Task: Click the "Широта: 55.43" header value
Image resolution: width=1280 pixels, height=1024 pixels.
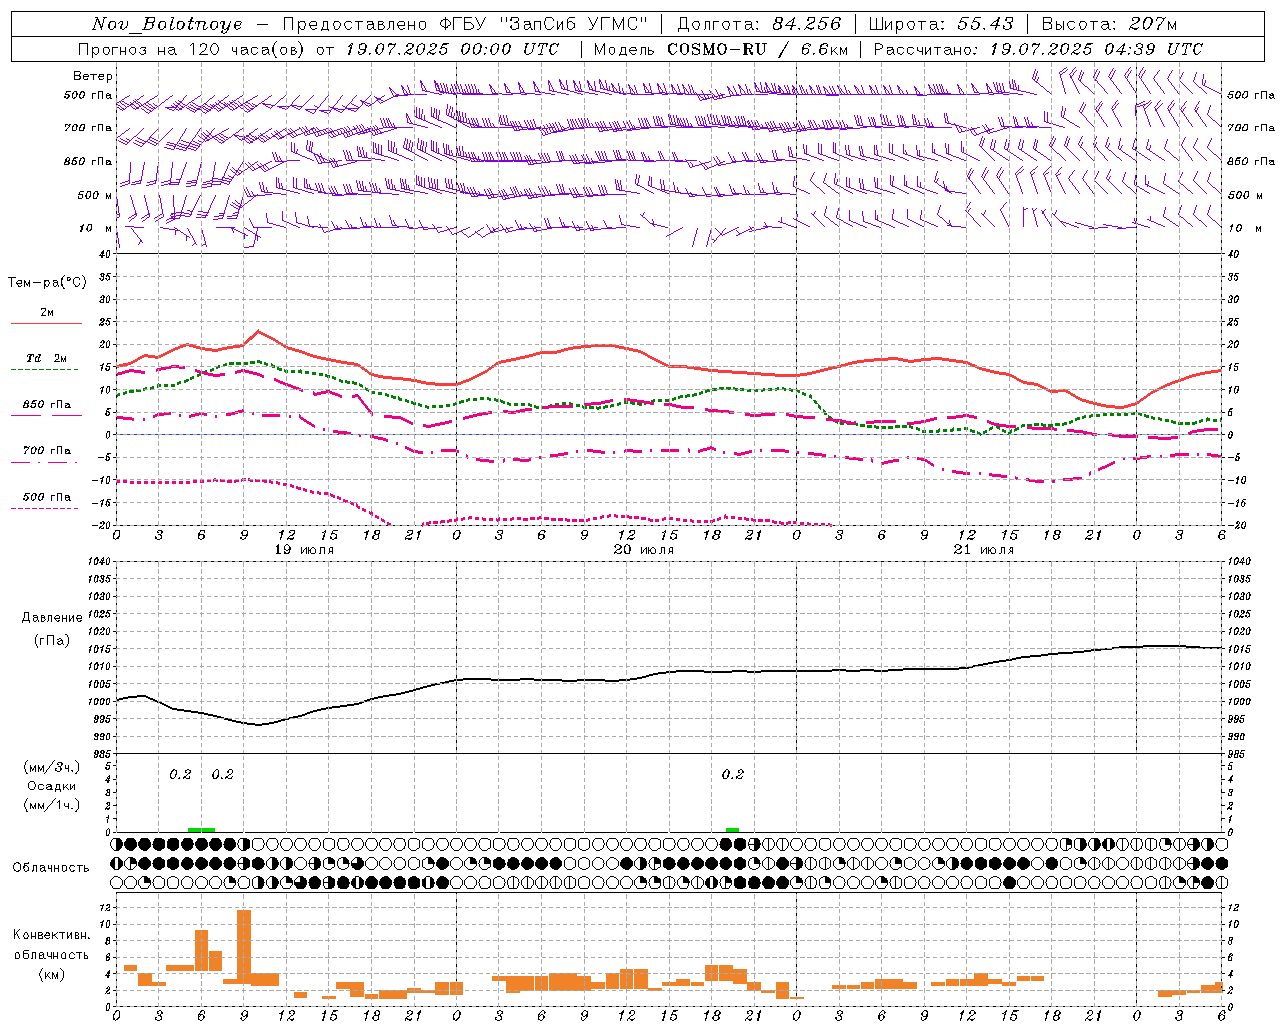Action: (940, 24)
